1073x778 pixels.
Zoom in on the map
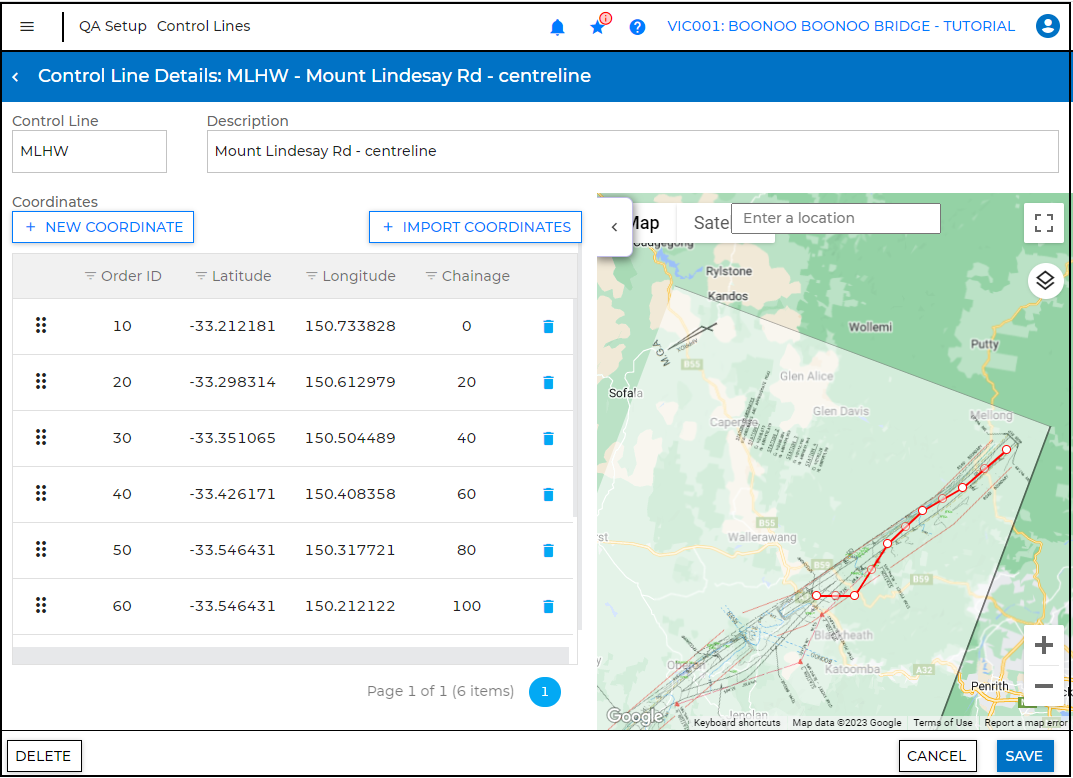click(x=1043, y=645)
